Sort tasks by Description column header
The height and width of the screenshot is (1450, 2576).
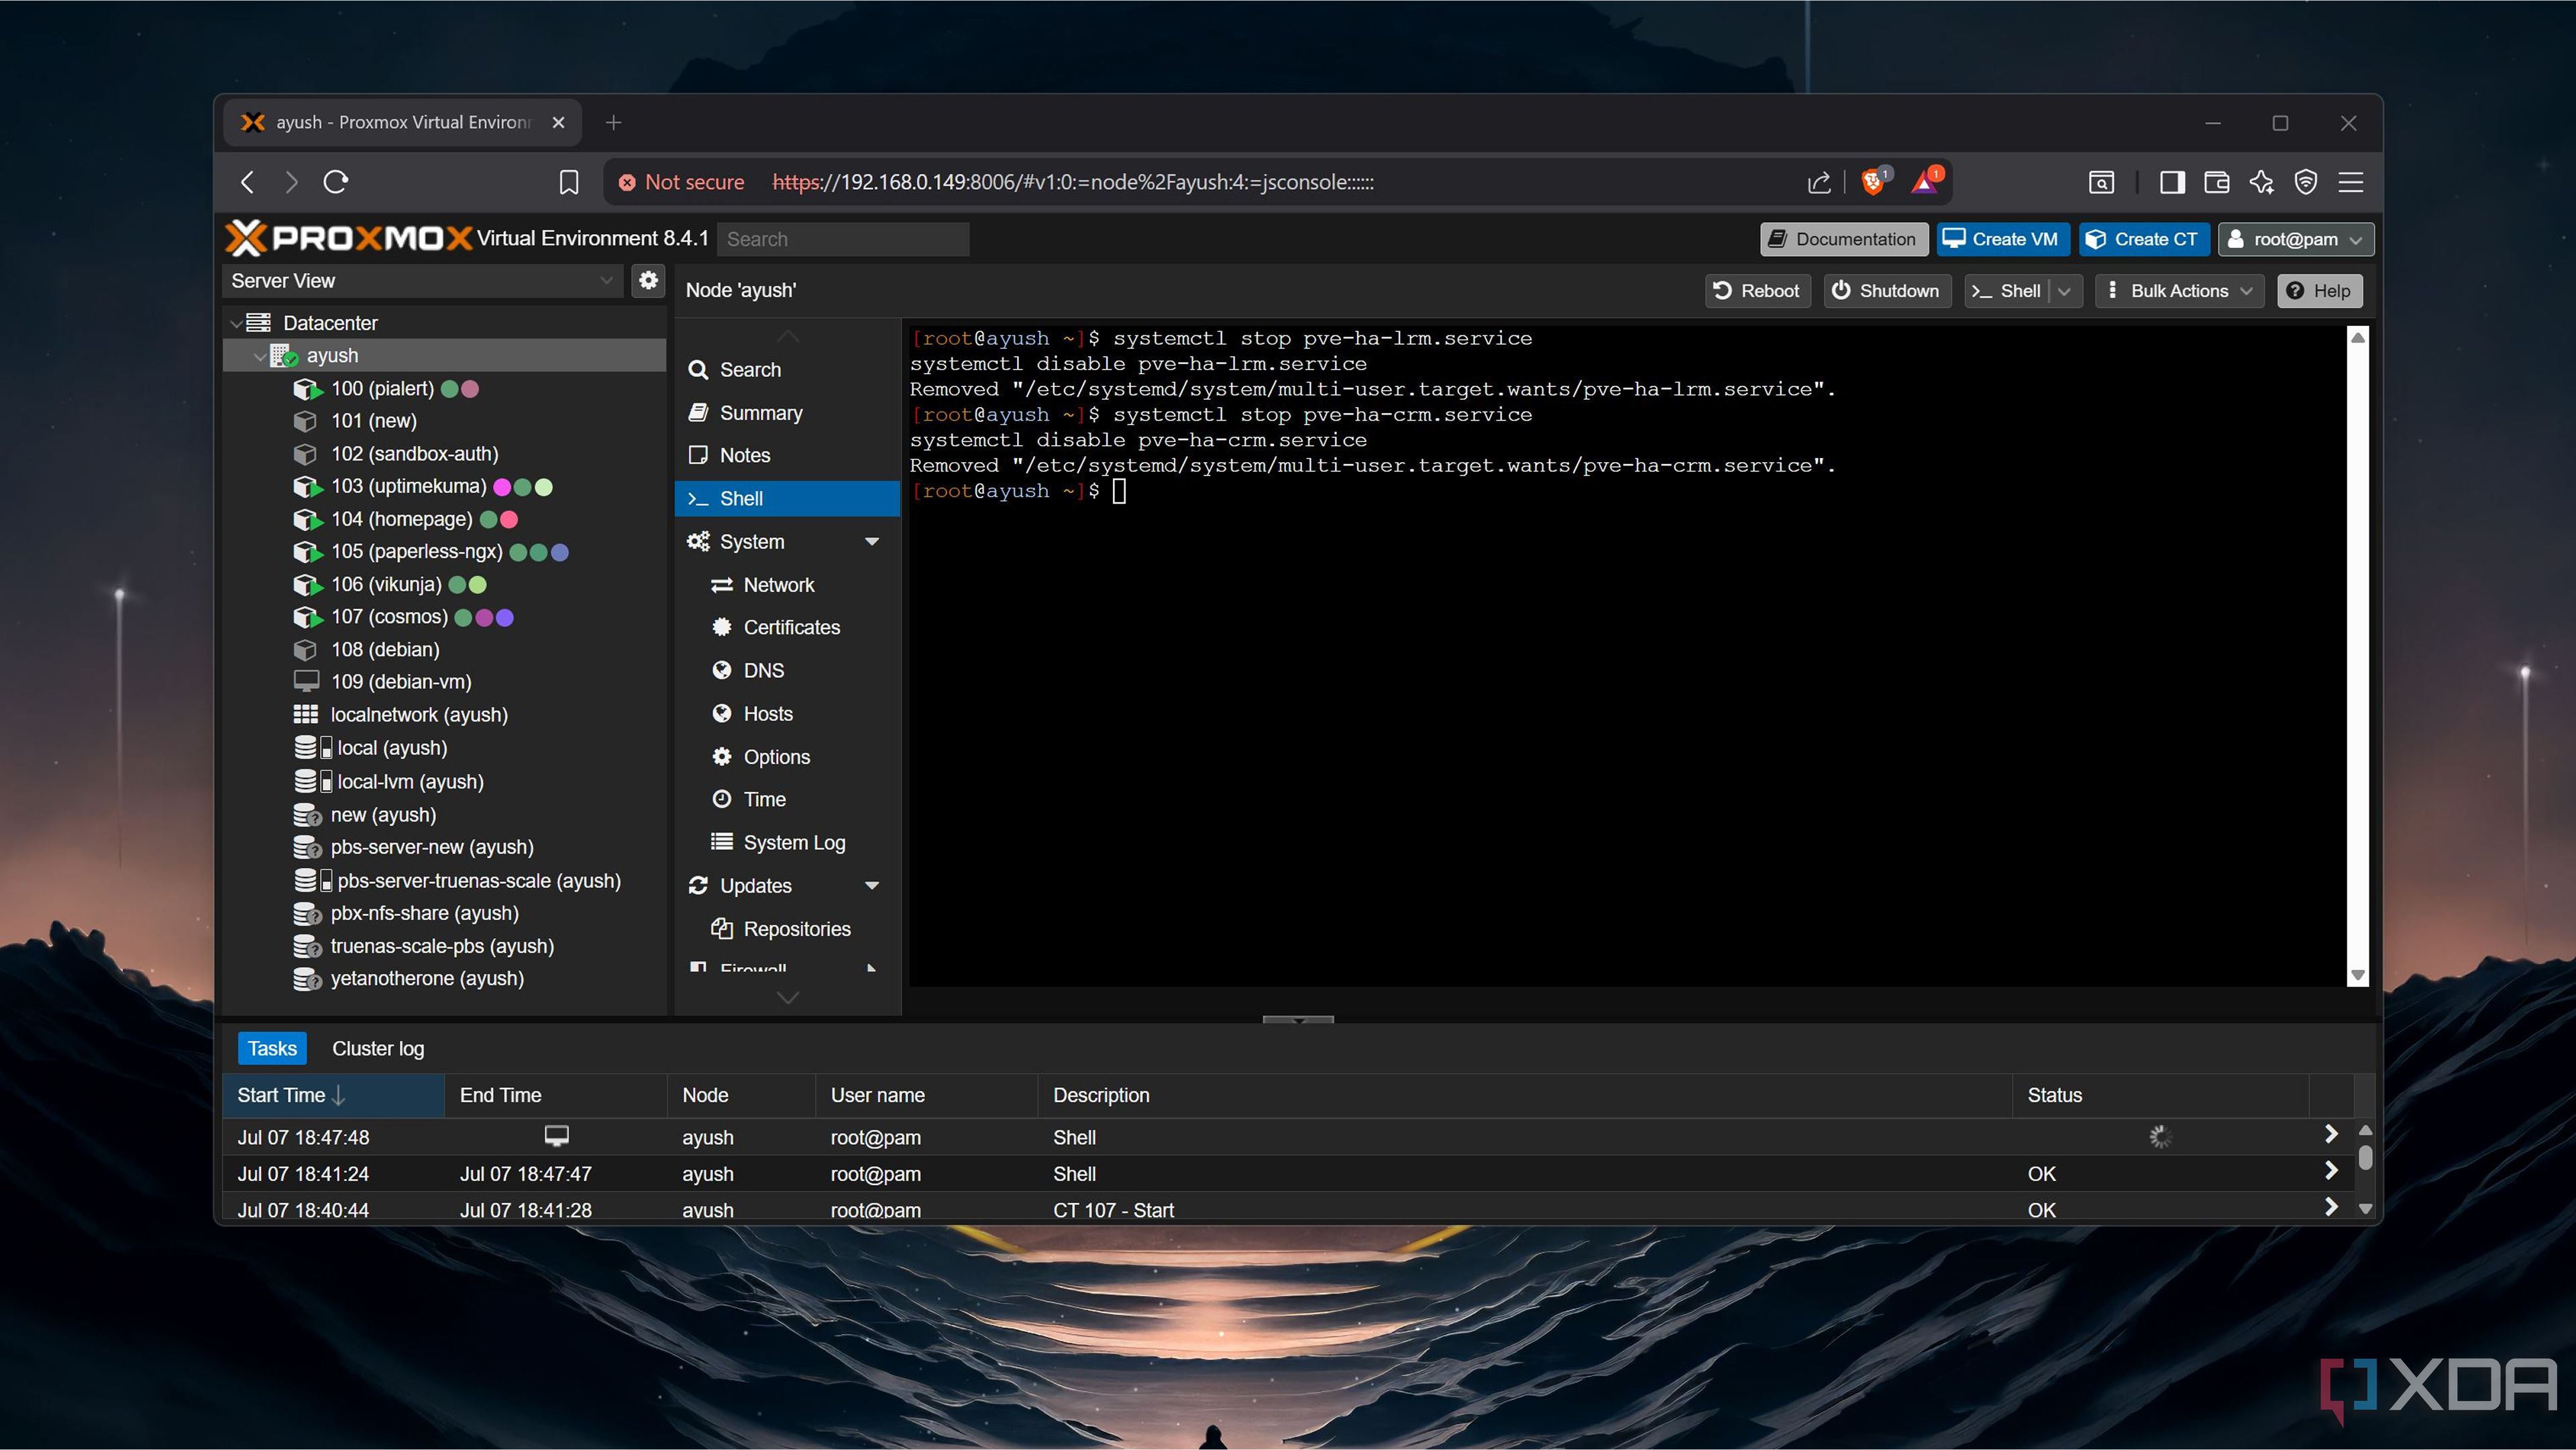1524,1095
